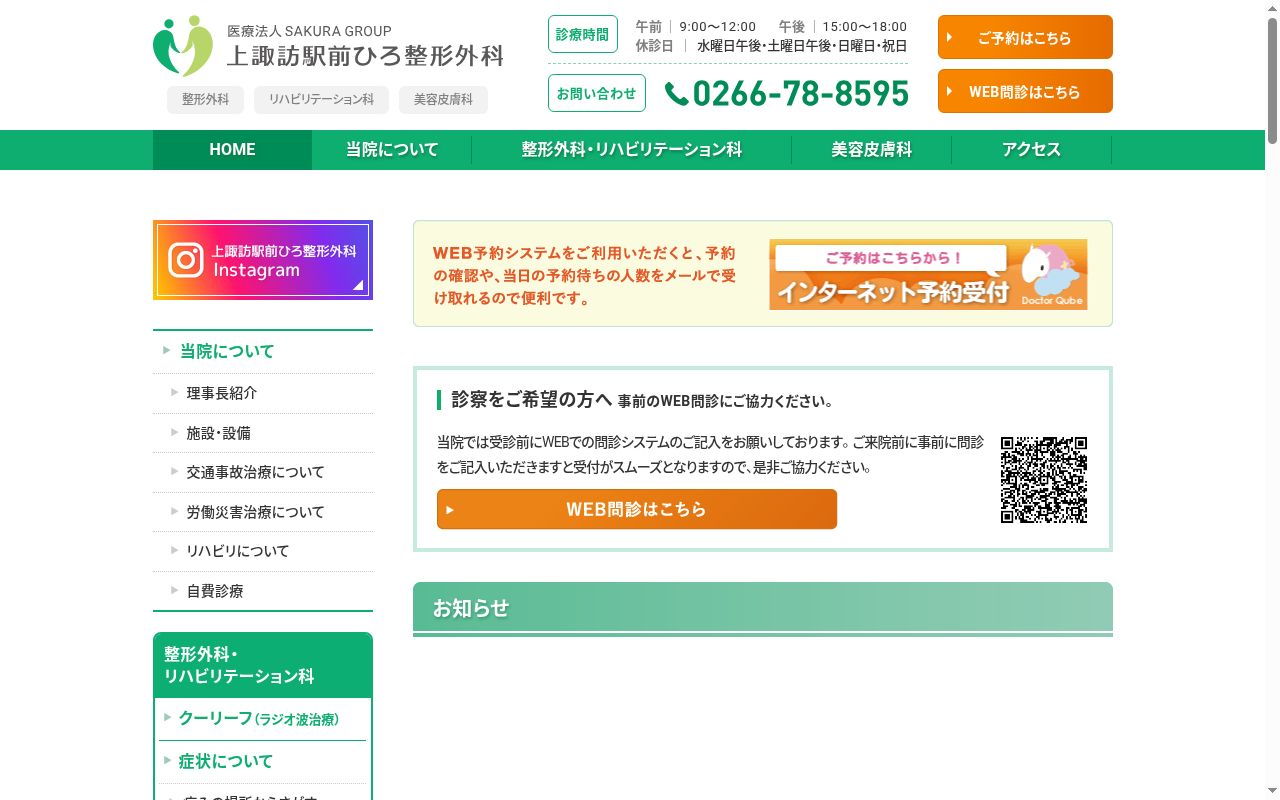Select the HOME navigation tab
The image size is (1280, 800).
click(232, 150)
